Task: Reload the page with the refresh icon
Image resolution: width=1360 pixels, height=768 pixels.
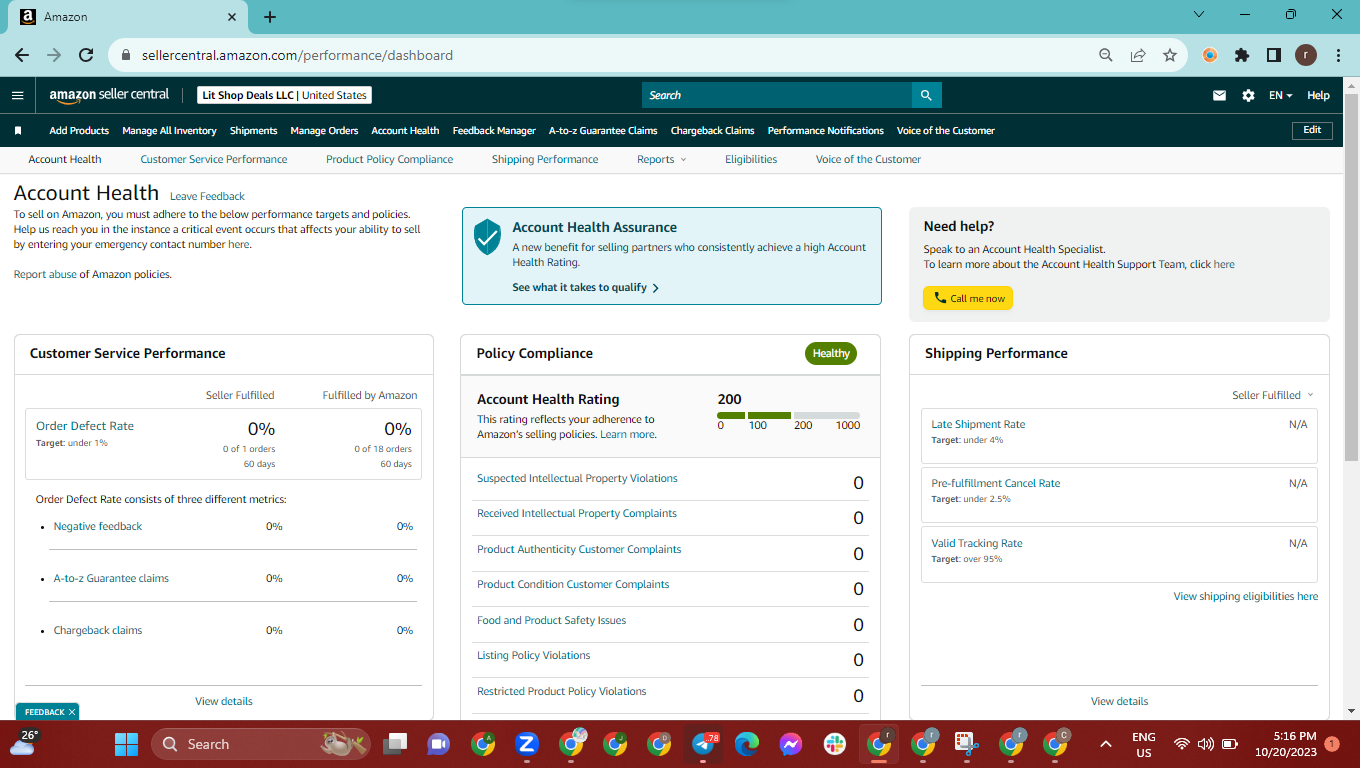Action: click(x=86, y=55)
